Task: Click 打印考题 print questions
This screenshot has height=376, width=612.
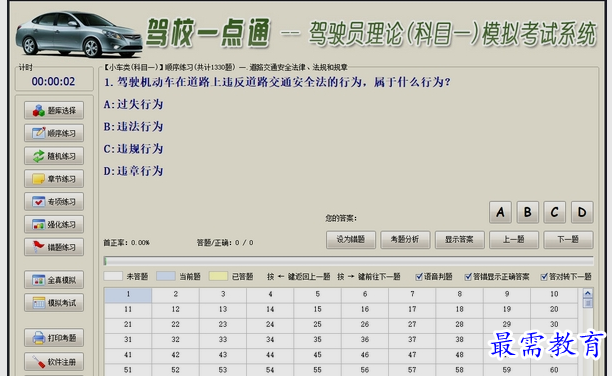Action: click(x=54, y=337)
